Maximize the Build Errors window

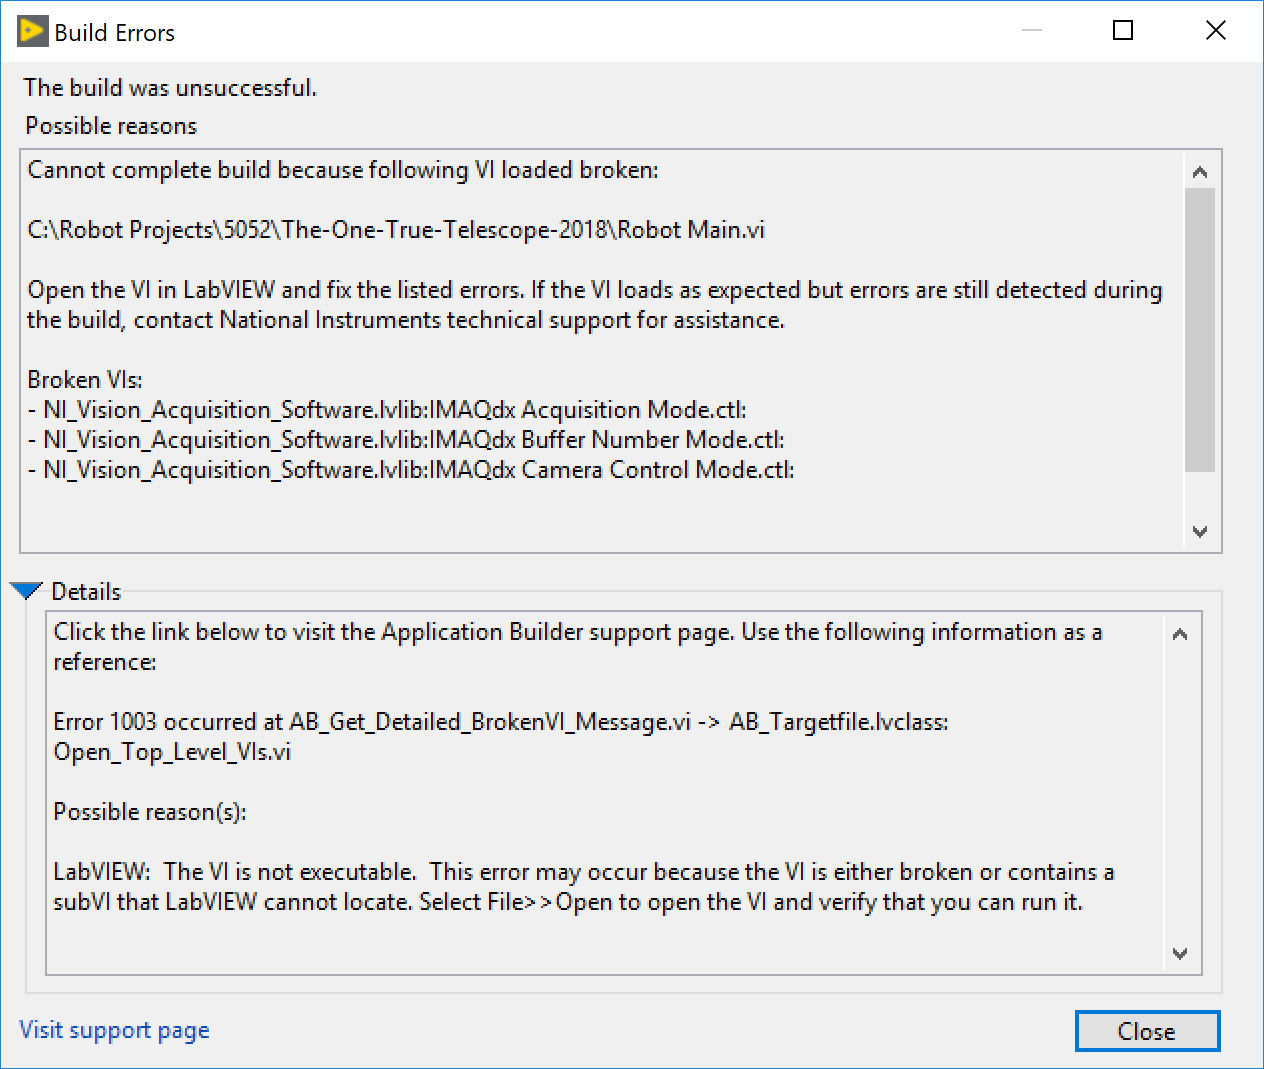(1123, 31)
